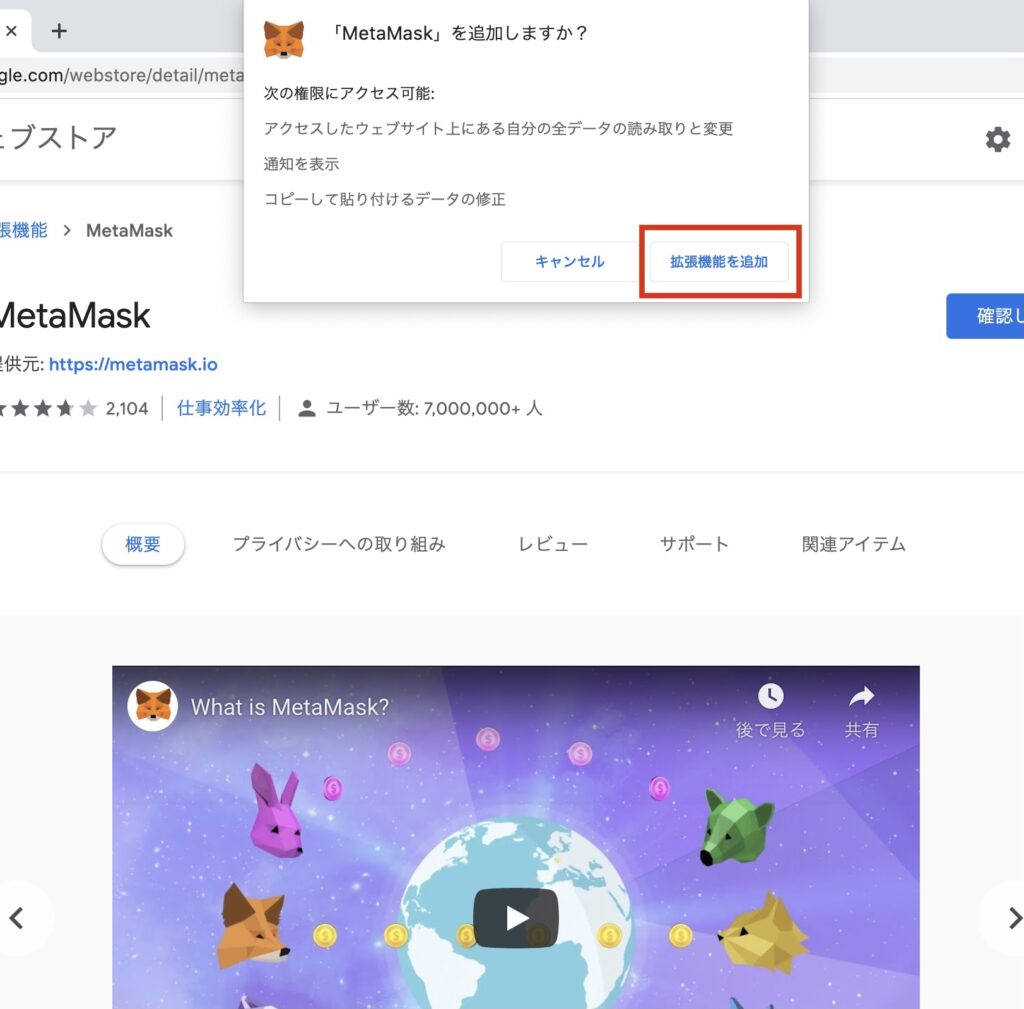
Task: Close the current browser tab
Action: [x=11, y=31]
